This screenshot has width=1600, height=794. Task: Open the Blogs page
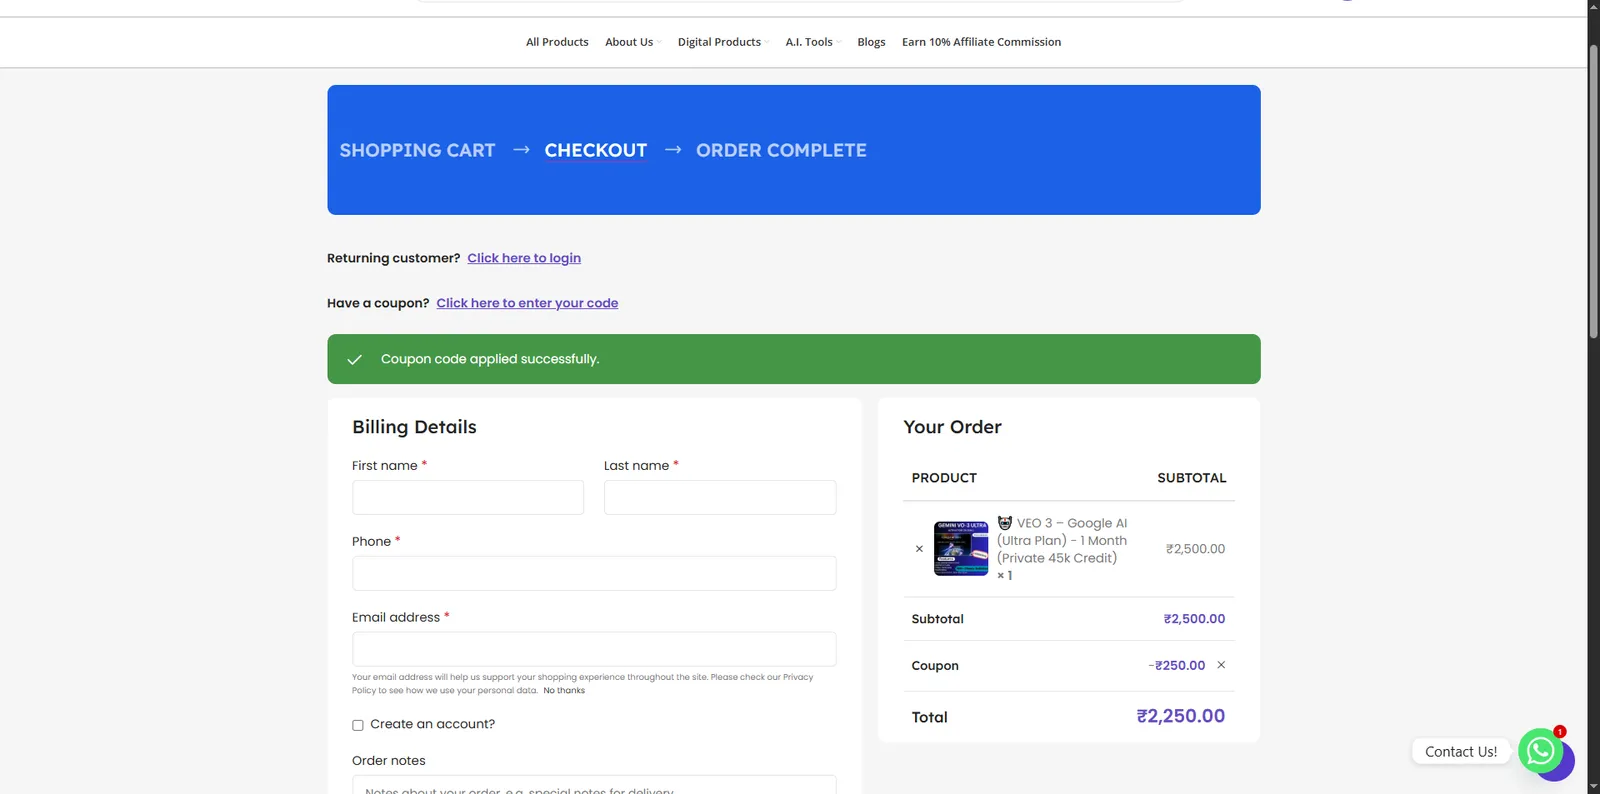coord(871,42)
